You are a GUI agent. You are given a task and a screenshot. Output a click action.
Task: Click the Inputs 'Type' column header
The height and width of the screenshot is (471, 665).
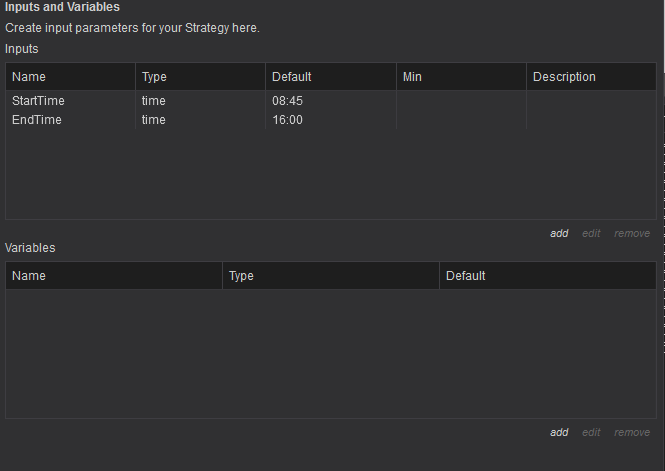pyautogui.click(x=154, y=77)
